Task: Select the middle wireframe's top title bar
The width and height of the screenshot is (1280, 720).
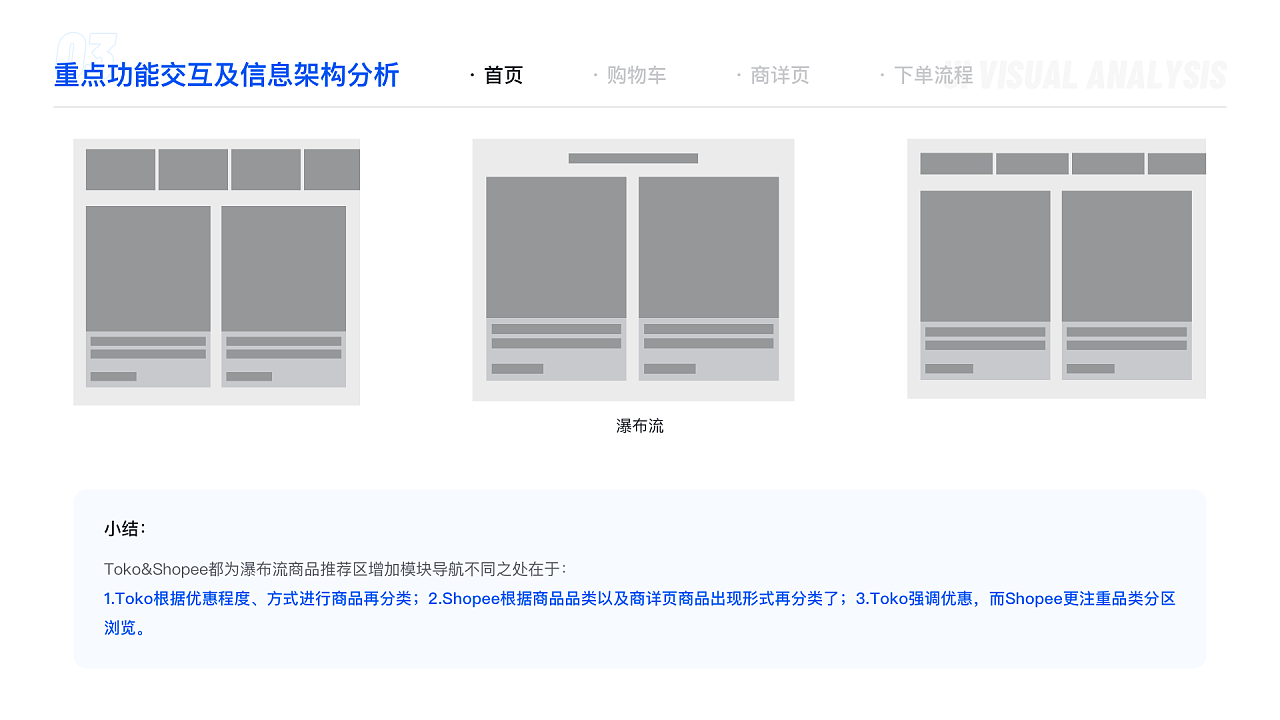Action: coord(633,158)
